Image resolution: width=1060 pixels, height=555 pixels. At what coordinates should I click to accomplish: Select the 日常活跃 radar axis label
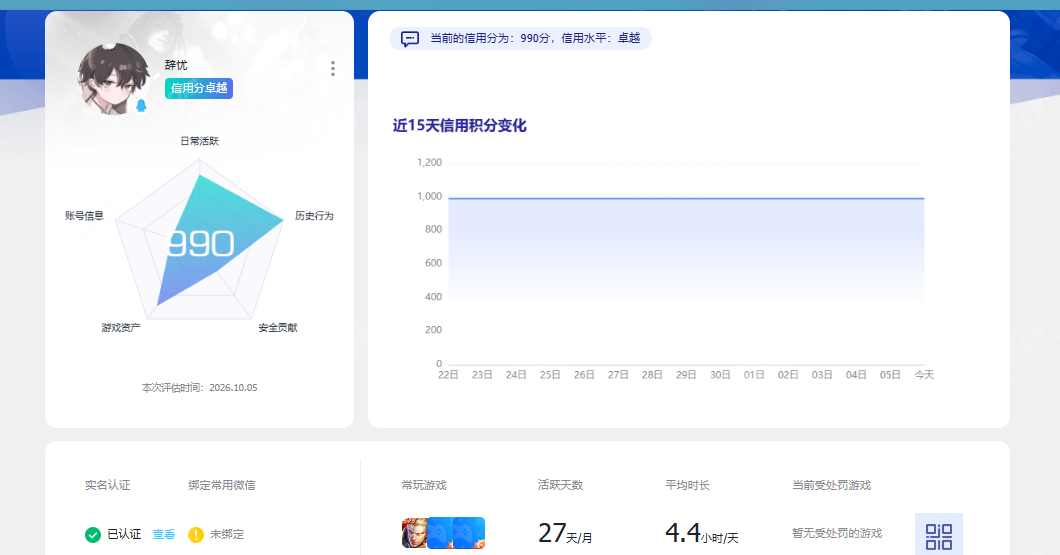(199, 141)
